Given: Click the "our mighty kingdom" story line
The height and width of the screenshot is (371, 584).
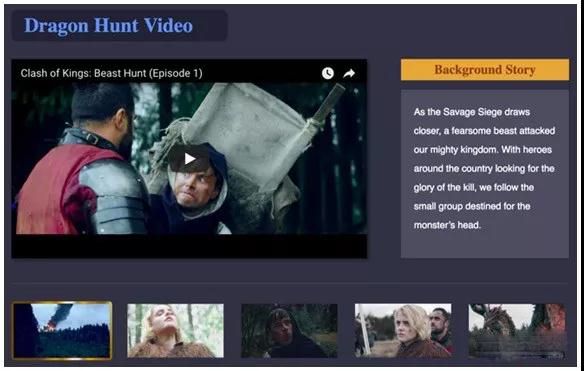Looking at the screenshot, I should pyautogui.click(x=483, y=150).
